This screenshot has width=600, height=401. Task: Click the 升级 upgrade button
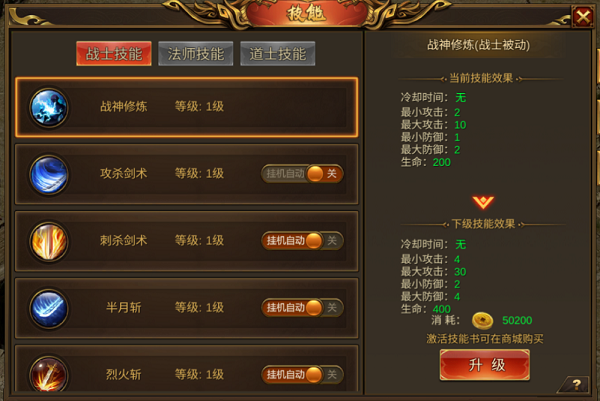tap(485, 365)
